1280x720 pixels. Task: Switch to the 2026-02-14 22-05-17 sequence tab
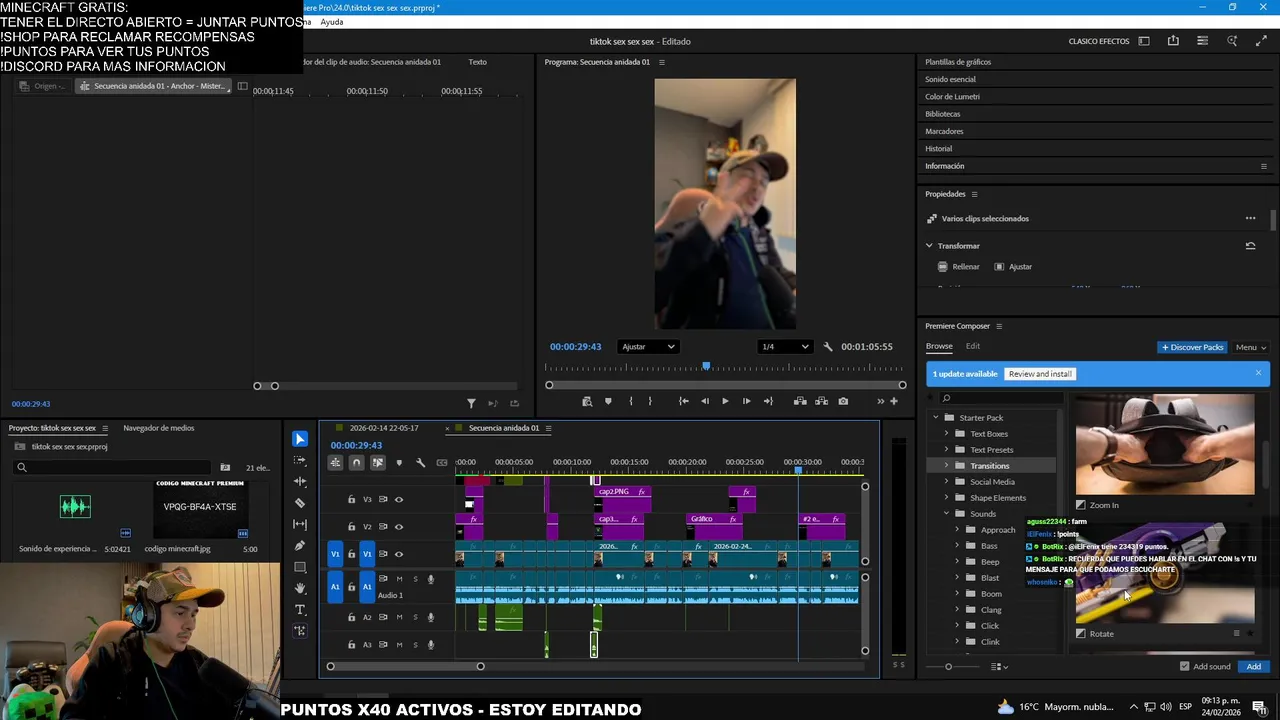(384, 428)
